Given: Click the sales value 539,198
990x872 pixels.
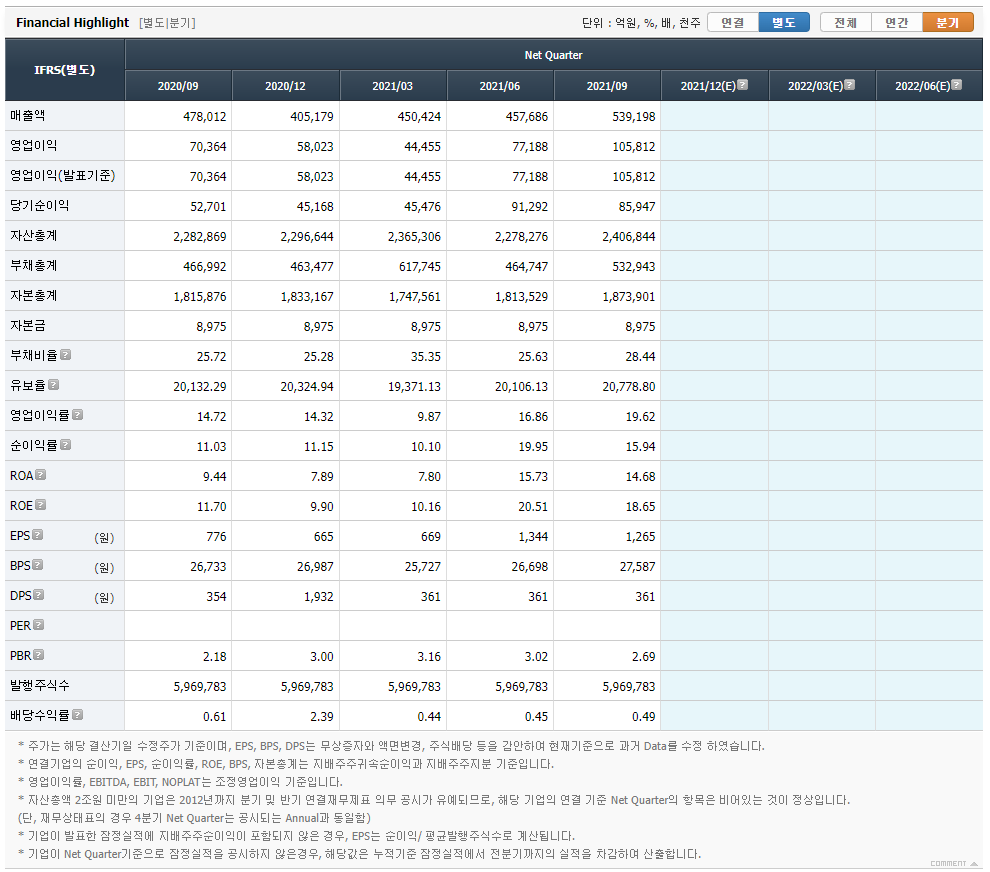Looking at the screenshot, I should (x=634, y=117).
